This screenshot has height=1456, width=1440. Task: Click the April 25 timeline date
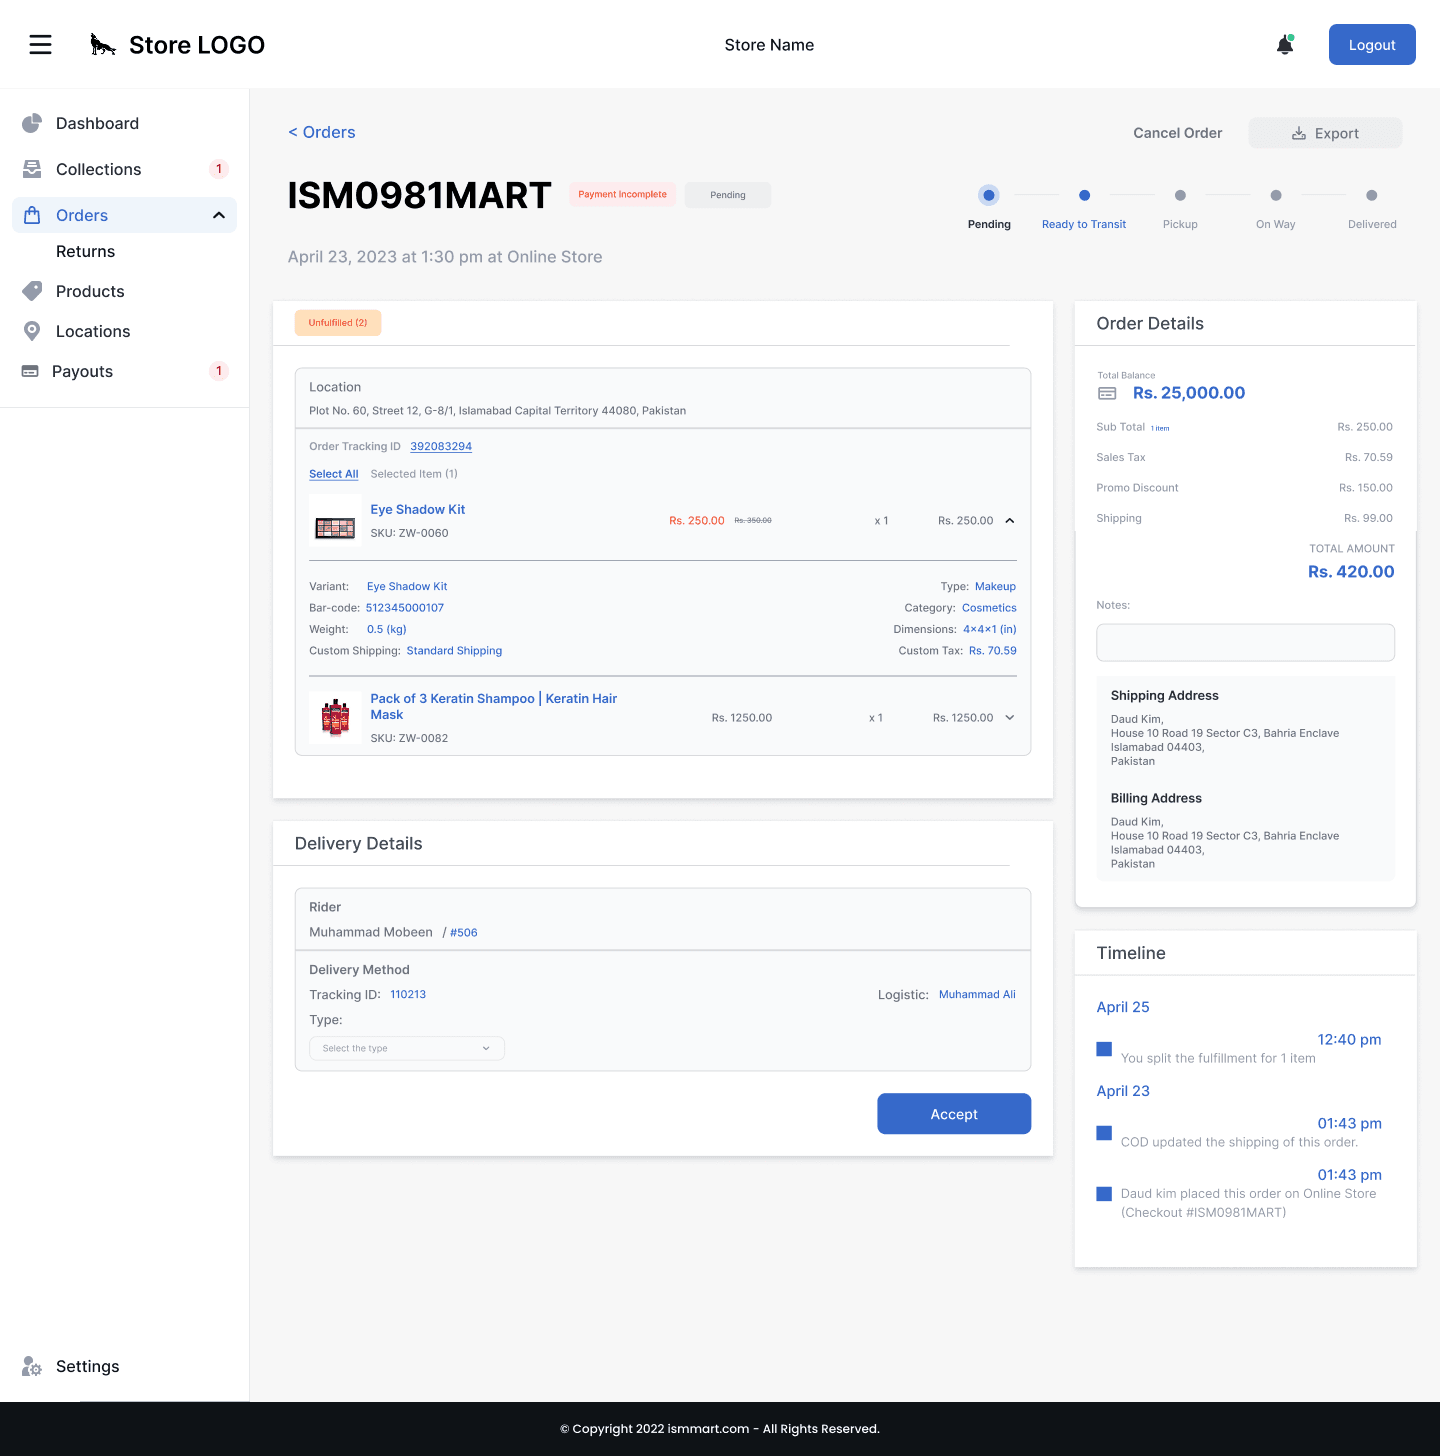point(1123,1007)
